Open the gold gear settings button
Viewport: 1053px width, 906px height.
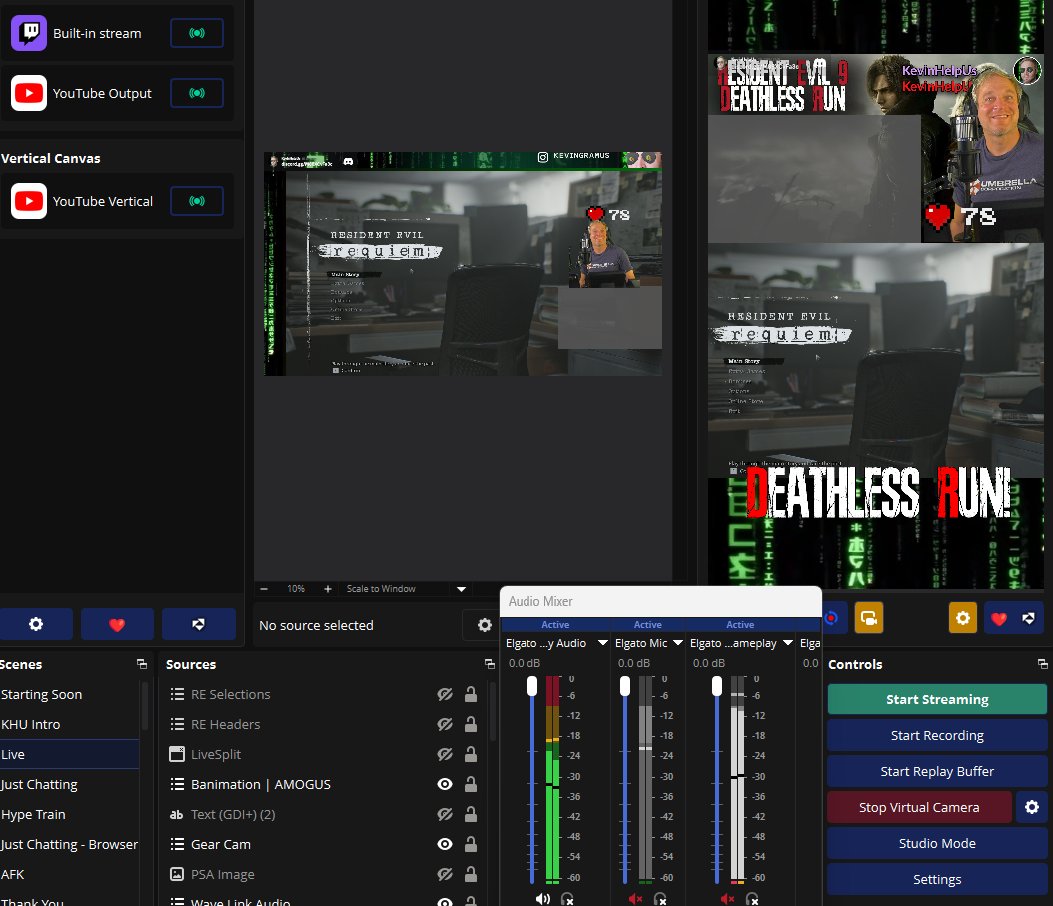click(x=962, y=618)
